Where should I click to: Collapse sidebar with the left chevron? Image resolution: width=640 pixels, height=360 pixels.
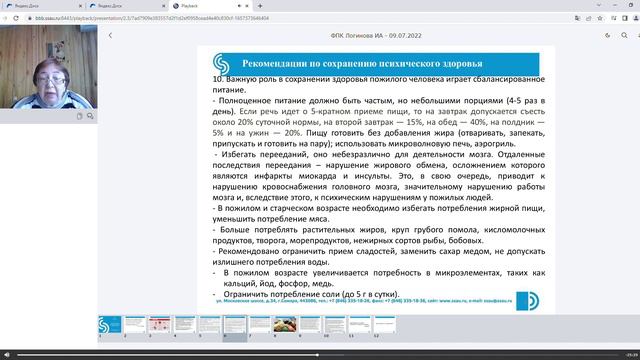[110, 36]
